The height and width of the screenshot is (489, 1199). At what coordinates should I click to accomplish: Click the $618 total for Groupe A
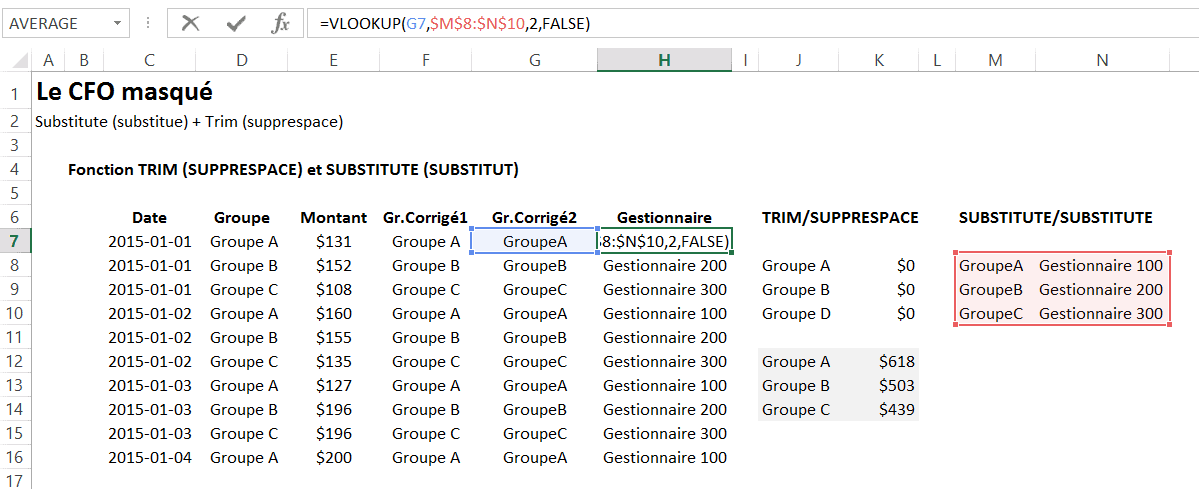[x=896, y=361]
